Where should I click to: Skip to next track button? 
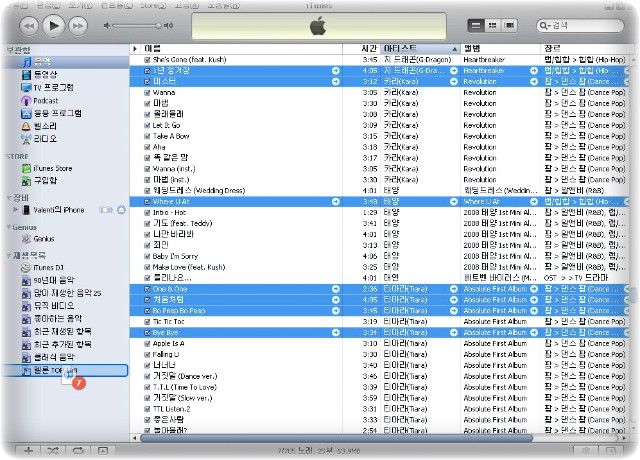pyautogui.click(x=78, y=26)
